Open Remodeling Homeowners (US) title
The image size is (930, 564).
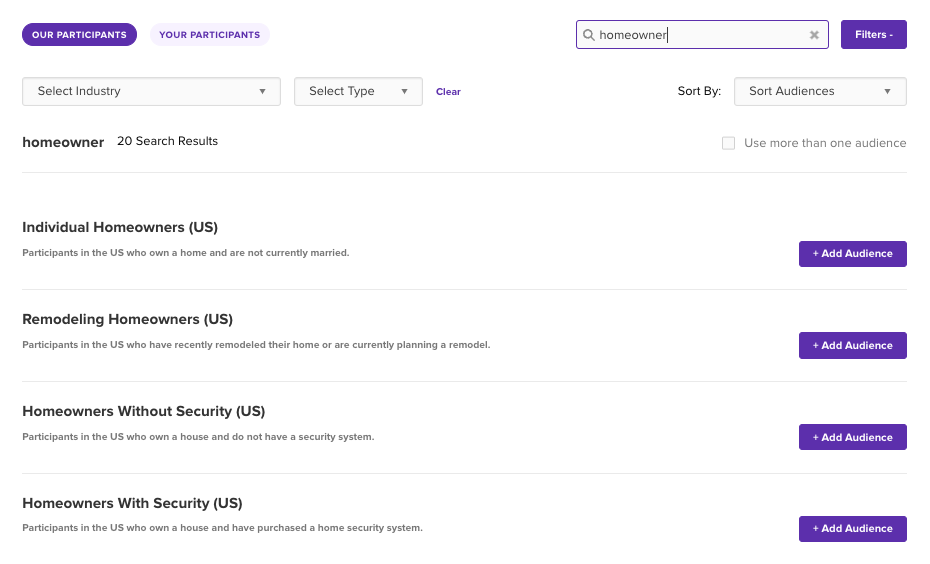128,319
